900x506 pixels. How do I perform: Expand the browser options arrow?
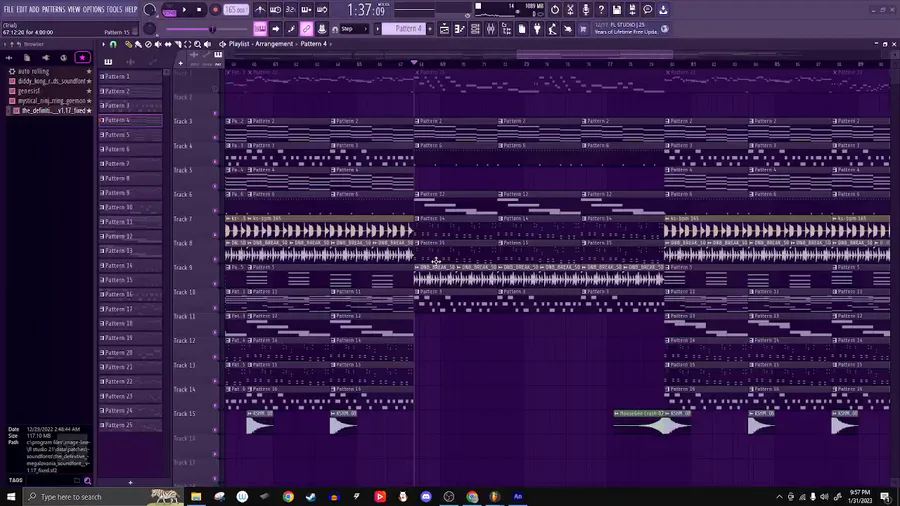click(5, 44)
